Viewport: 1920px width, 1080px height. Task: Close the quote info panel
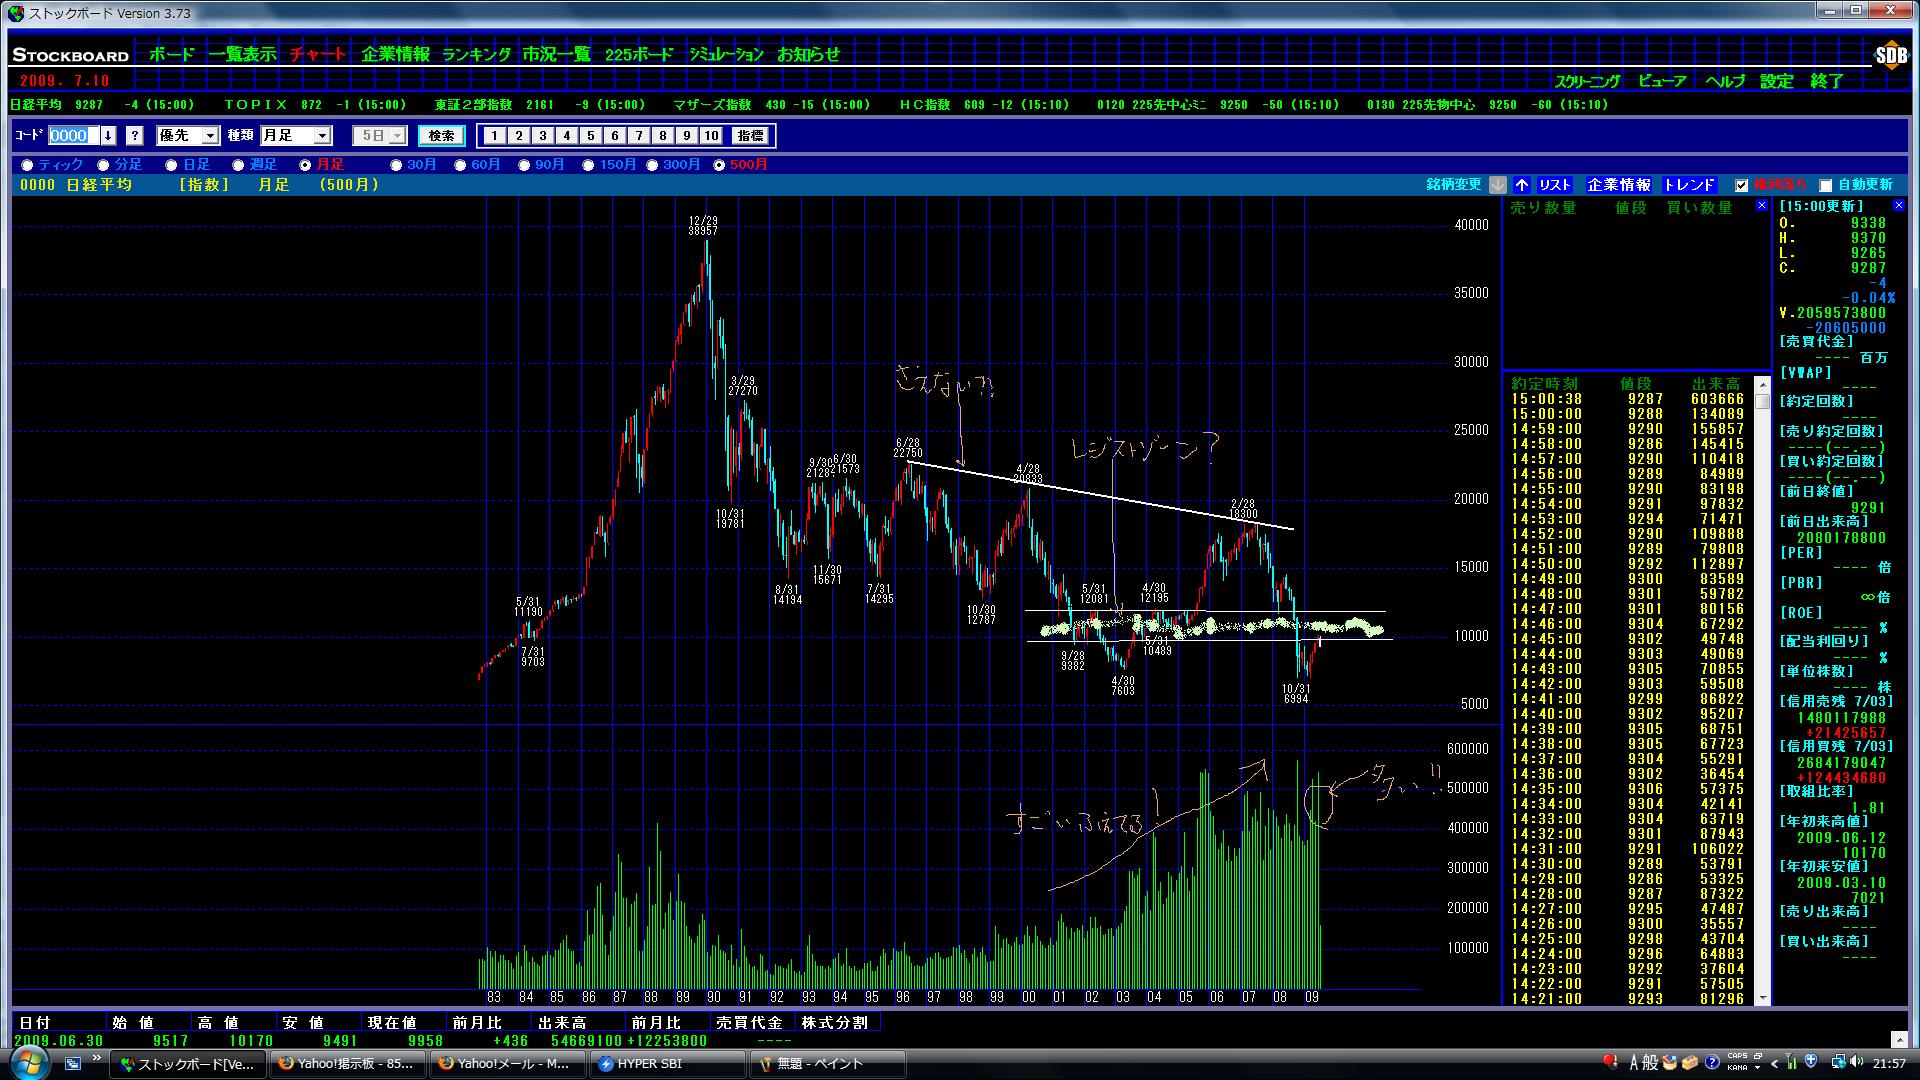coord(1898,206)
